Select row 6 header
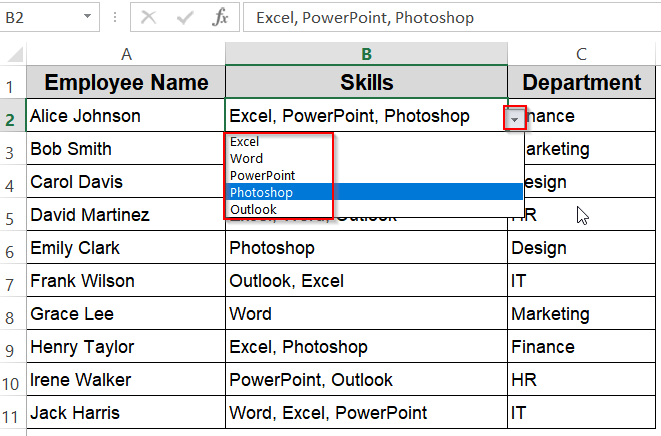This screenshot has height=436, width=661. click(12, 248)
